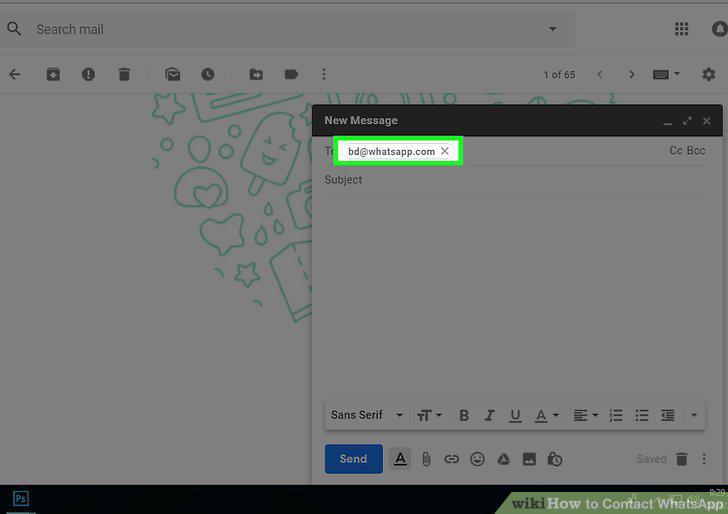Viewport: 728px width, 514px height.
Task: Minimize the New Message window
Action: point(668,122)
